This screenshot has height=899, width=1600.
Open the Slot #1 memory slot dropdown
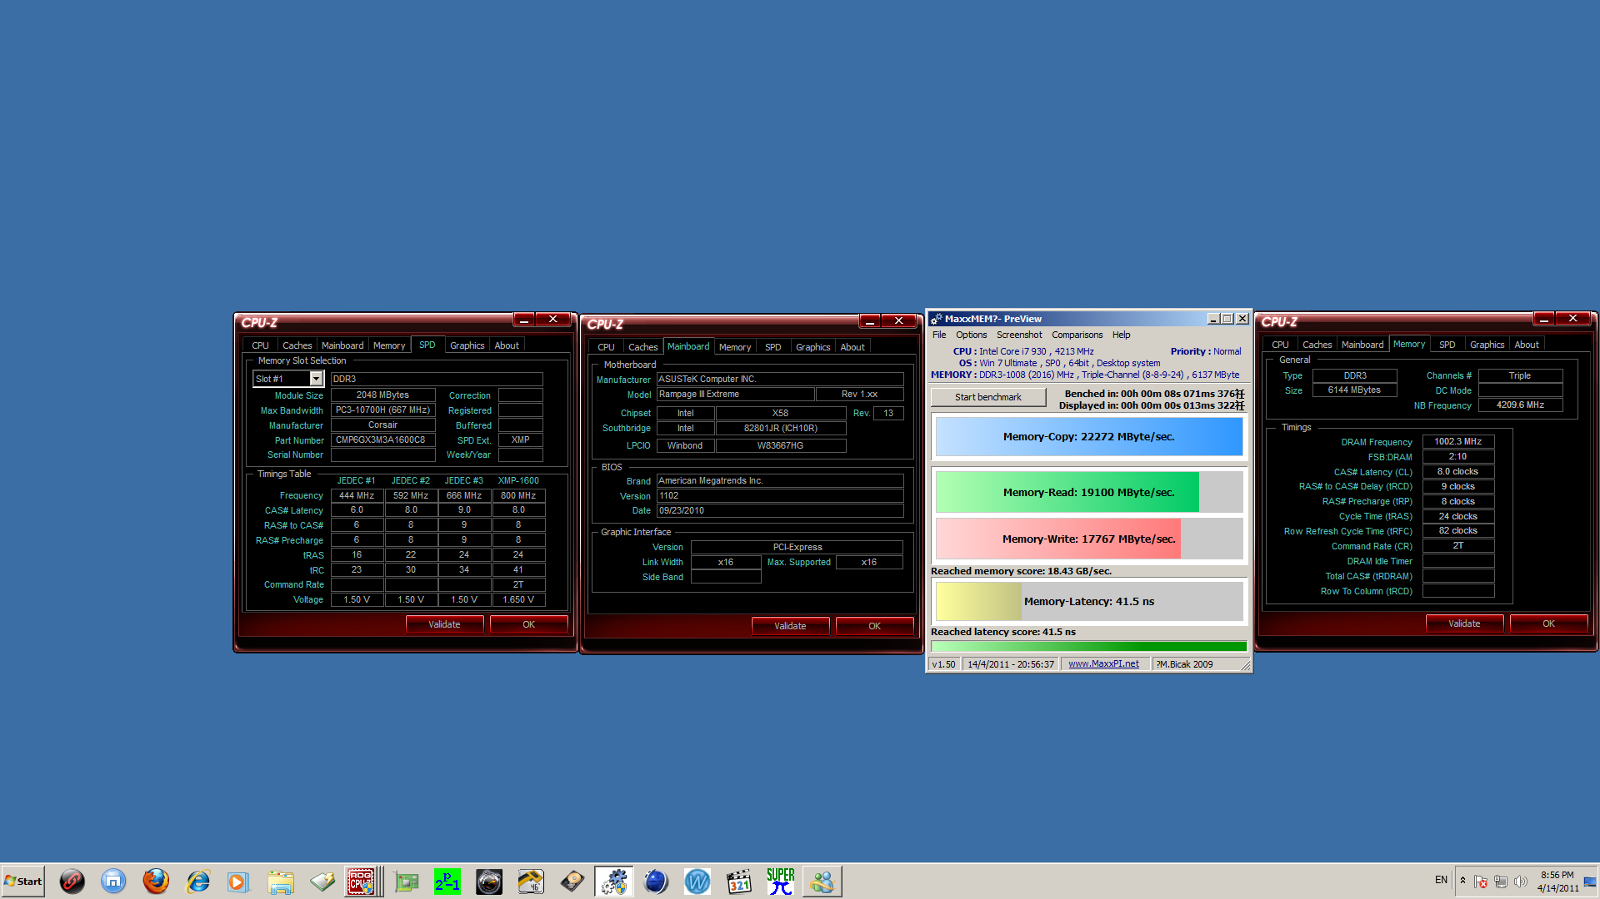click(316, 379)
